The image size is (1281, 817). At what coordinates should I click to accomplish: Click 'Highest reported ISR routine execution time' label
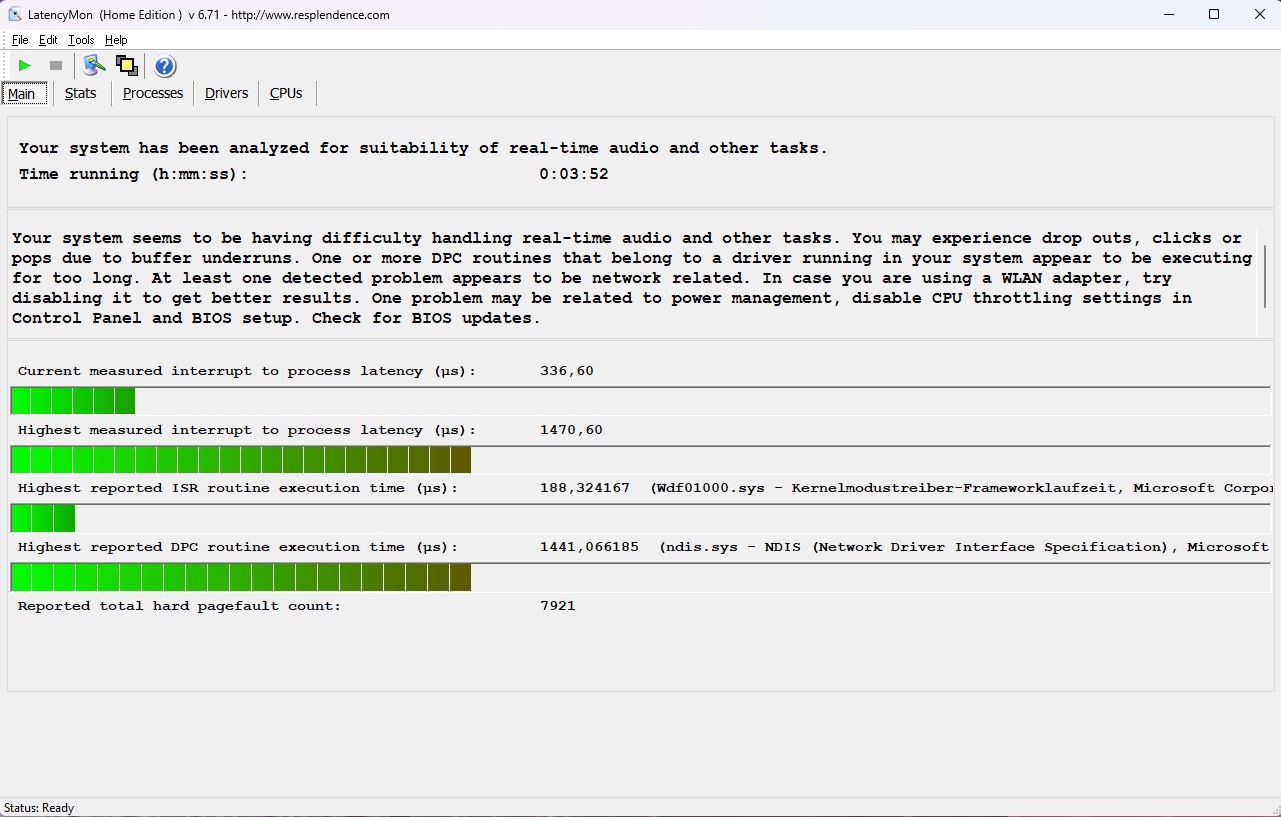[x=238, y=488]
